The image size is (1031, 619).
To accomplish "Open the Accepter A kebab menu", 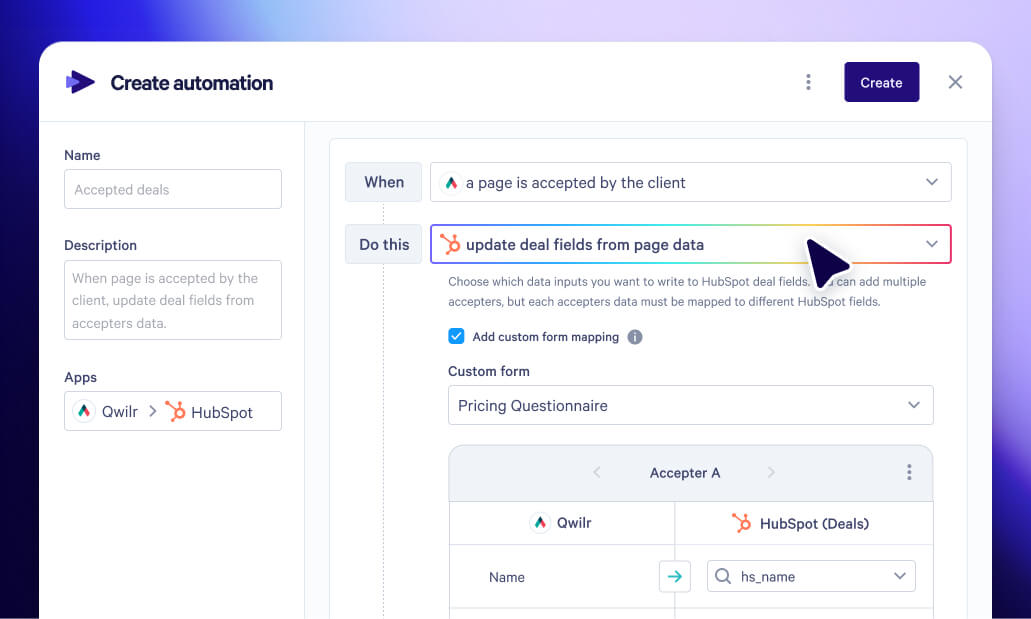I will point(909,472).
